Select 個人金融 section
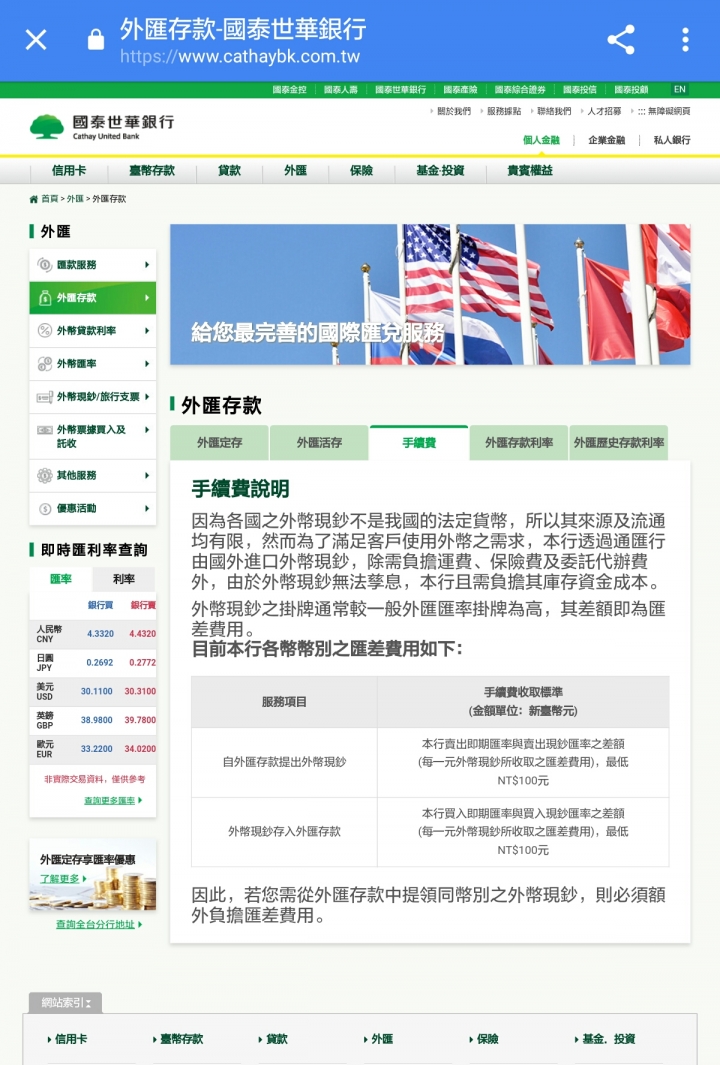720x1065 pixels. tap(541, 140)
